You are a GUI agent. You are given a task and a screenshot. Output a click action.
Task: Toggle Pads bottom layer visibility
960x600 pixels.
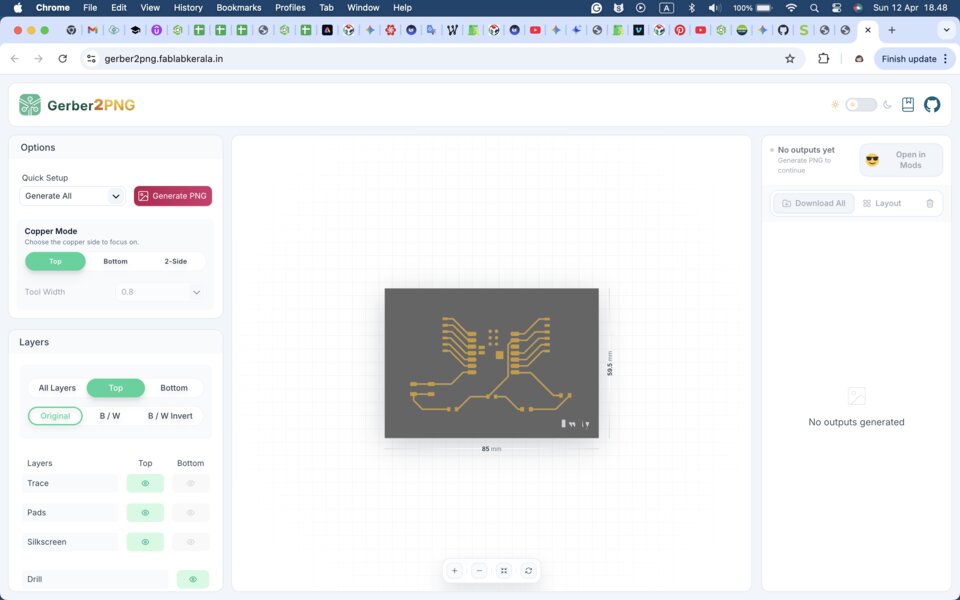click(190, 512)
